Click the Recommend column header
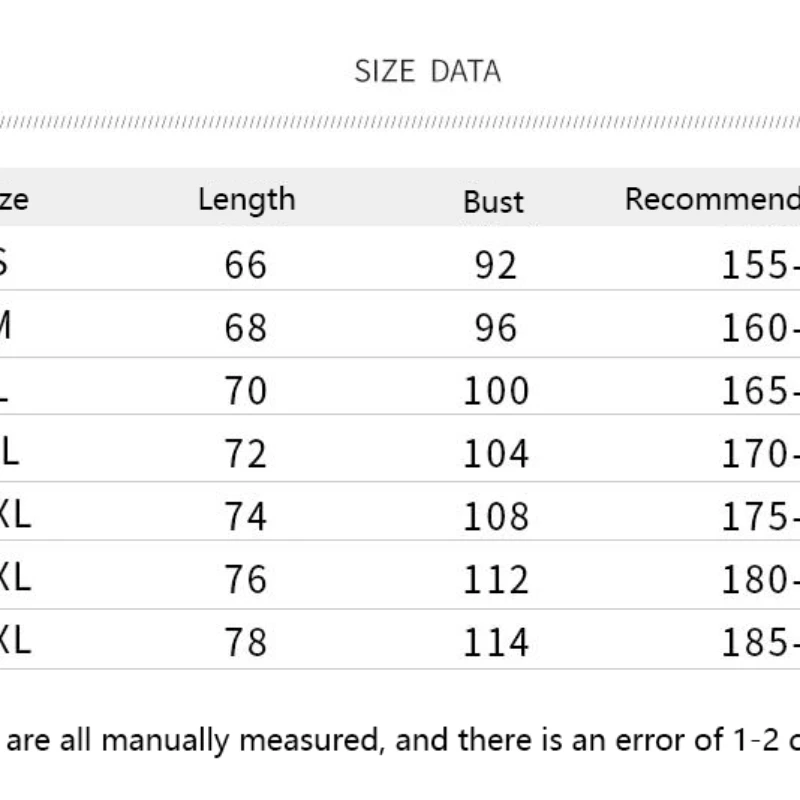 [711, 199]
